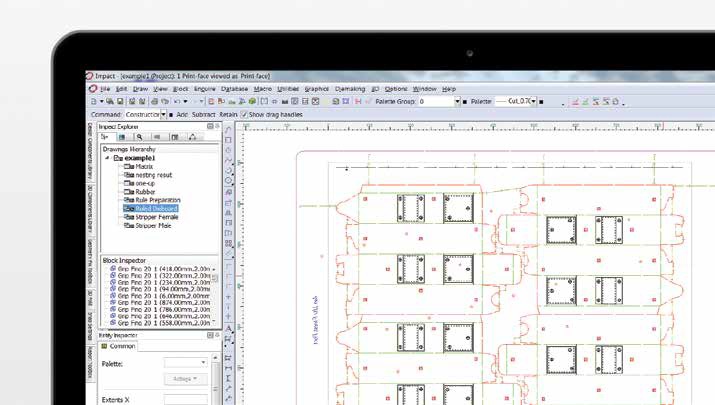Click the New document toolbar icon
The image size is (715, 405).
(93, 101)
